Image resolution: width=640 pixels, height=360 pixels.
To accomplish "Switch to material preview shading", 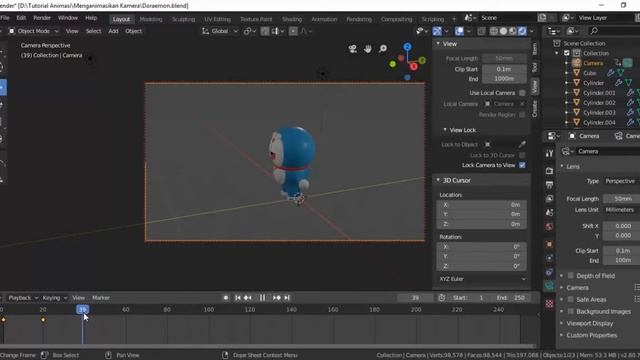I will 513,31.
